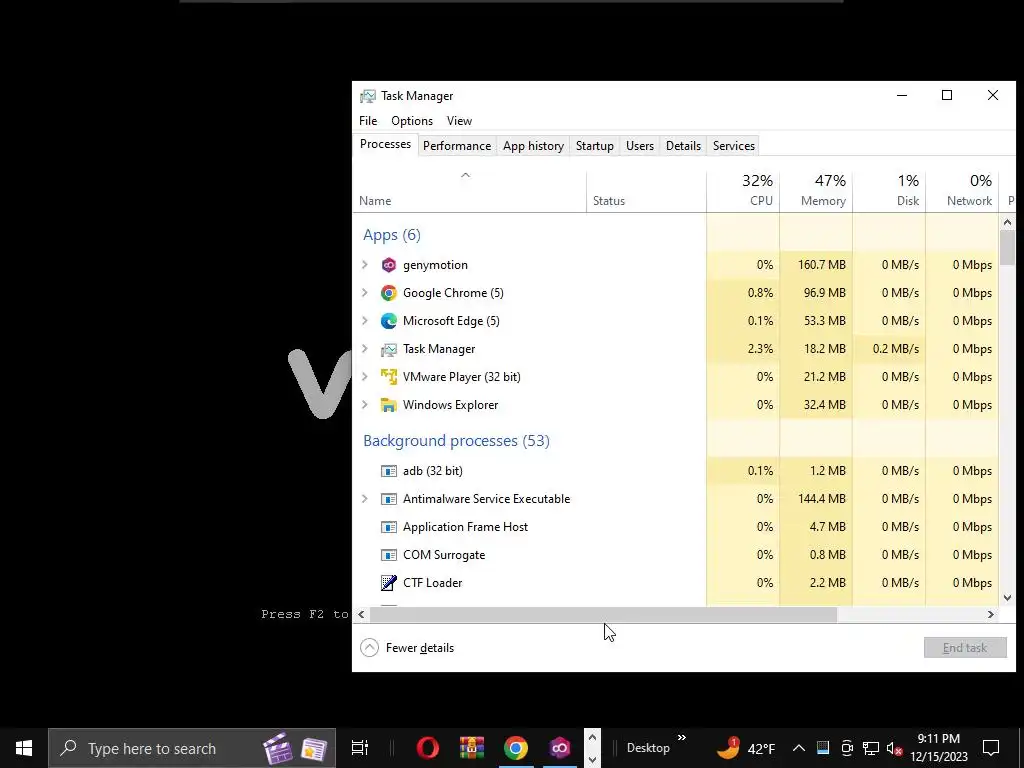Viewport: 1024px width, 768px height.
Task: Open WinRAR from the taskbar
Action: (x=472, y=748)
